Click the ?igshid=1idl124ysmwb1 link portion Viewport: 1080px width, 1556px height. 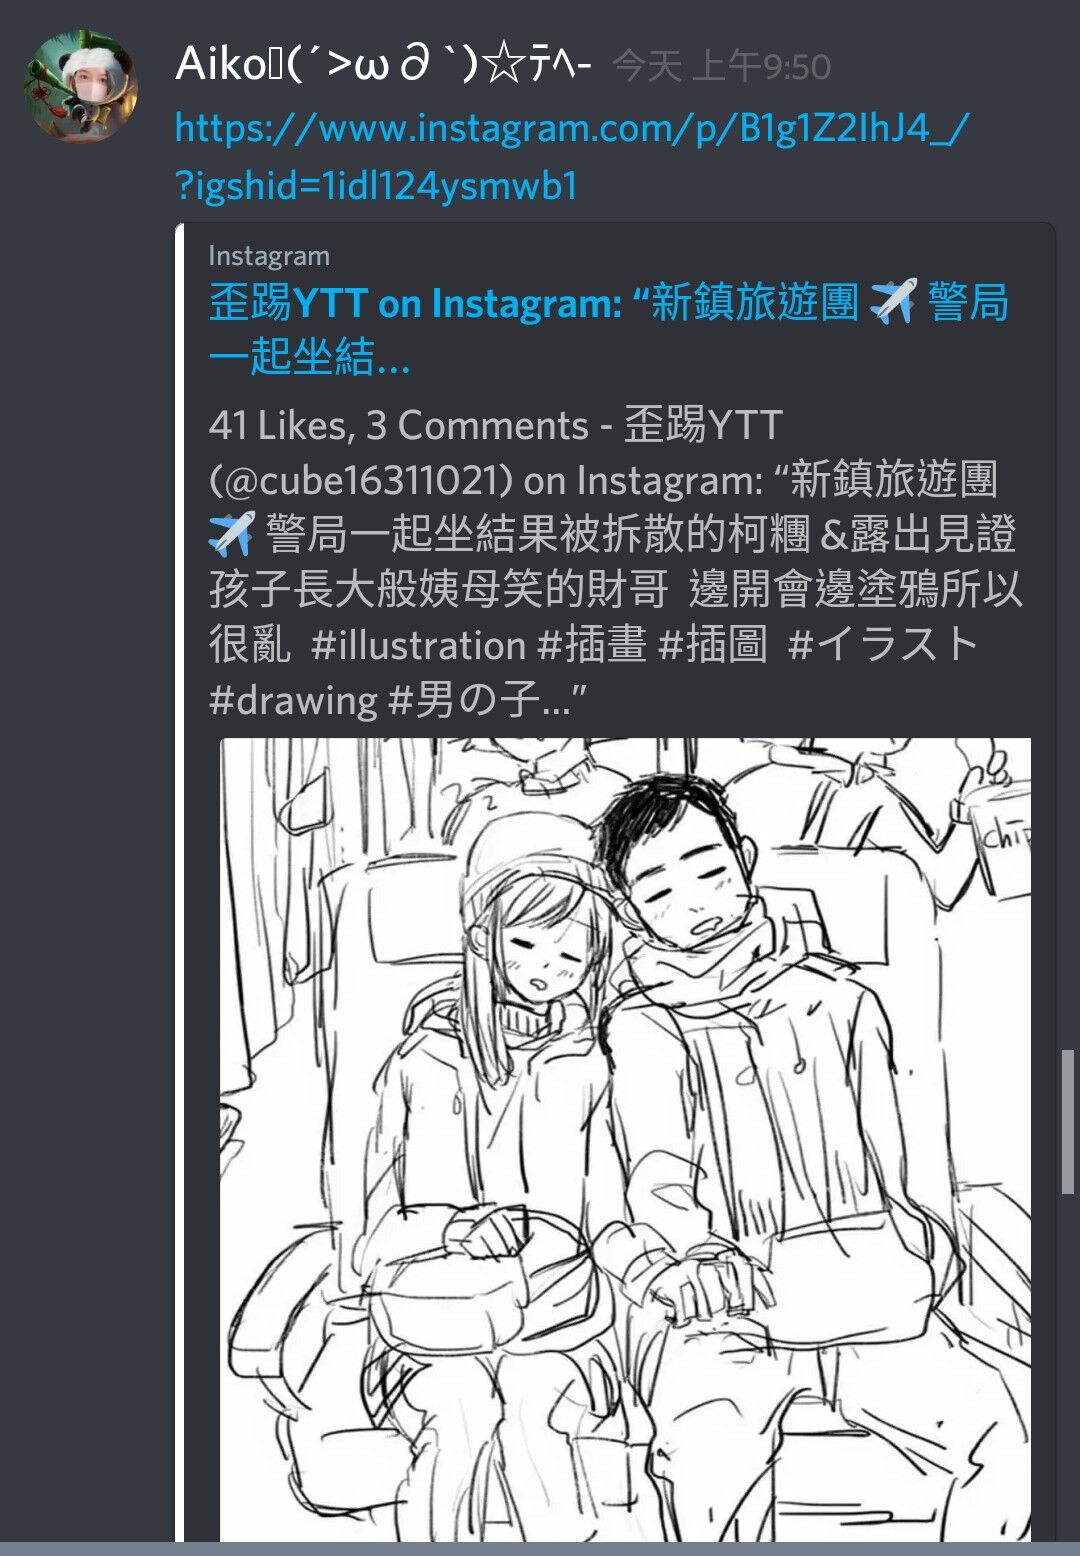click(376, 186)
